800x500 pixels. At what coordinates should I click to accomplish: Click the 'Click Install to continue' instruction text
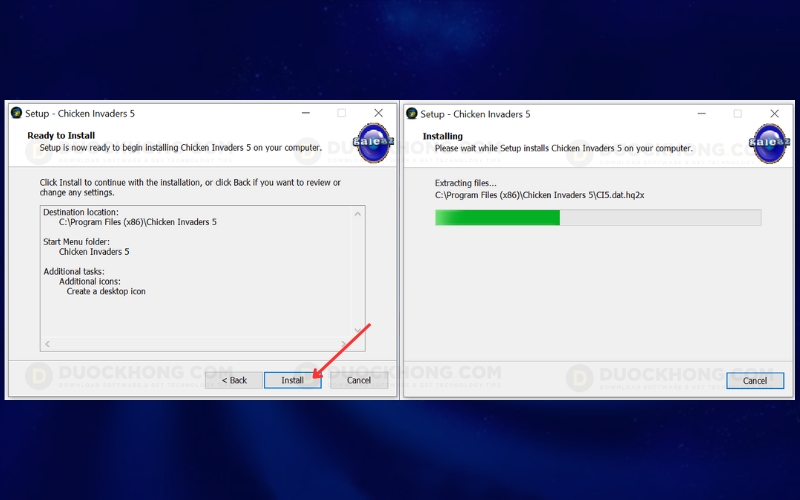pyautogui.click(x=190, y=187)
